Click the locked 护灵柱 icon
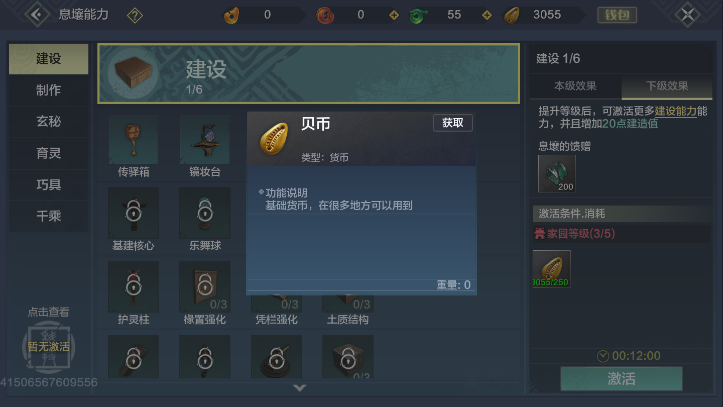This screenshot has width=723, height=407. pyautogui.click(x=133, y=287)
